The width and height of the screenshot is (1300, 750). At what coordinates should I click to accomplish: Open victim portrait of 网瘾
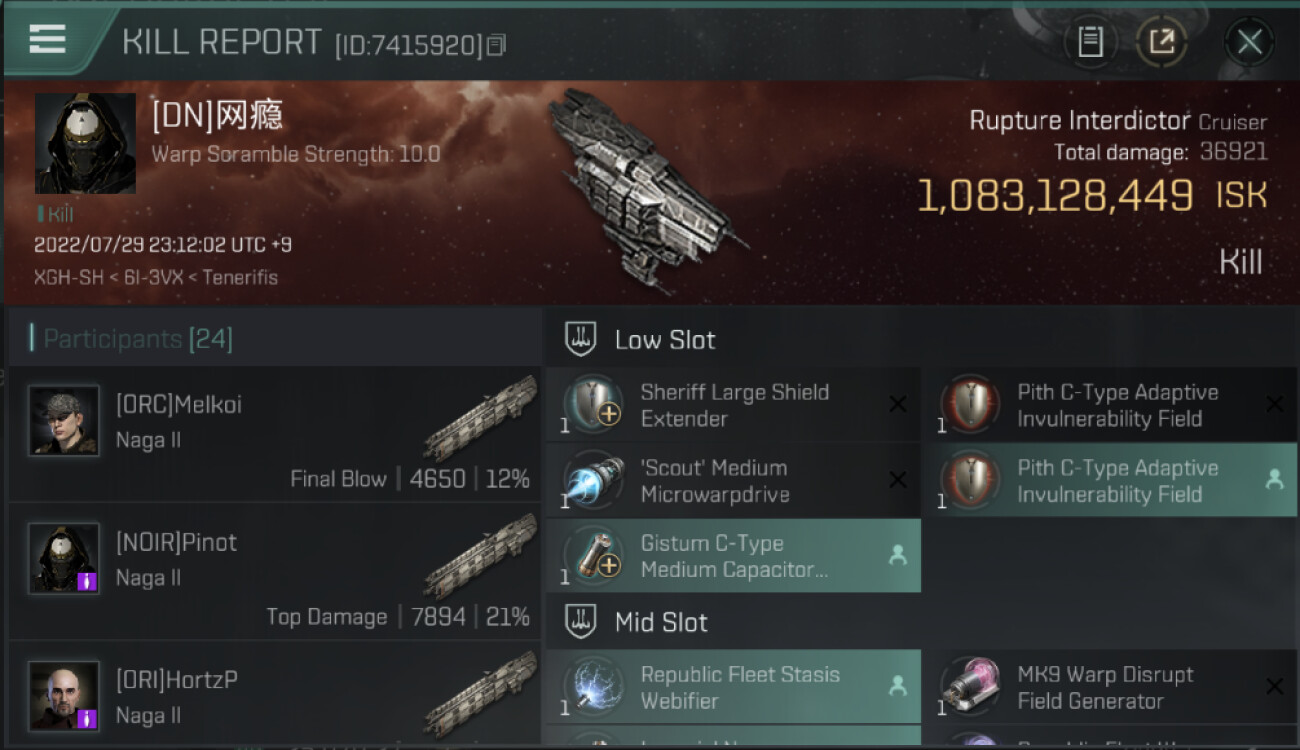pos(85,143)
